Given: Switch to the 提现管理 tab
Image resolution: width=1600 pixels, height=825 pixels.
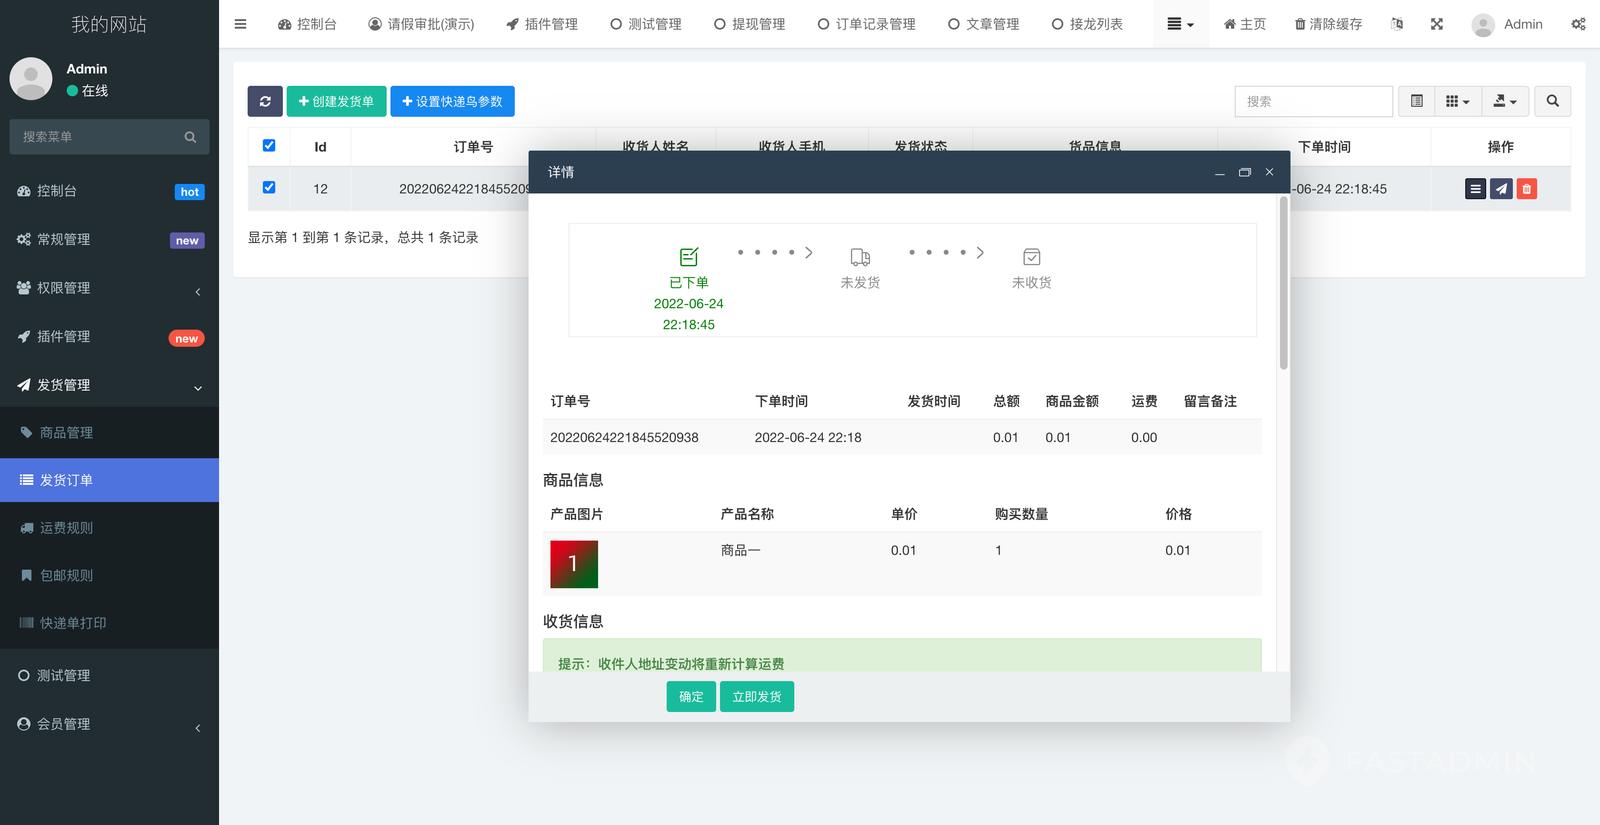Looking at the screenshot, I should [749, 24].
